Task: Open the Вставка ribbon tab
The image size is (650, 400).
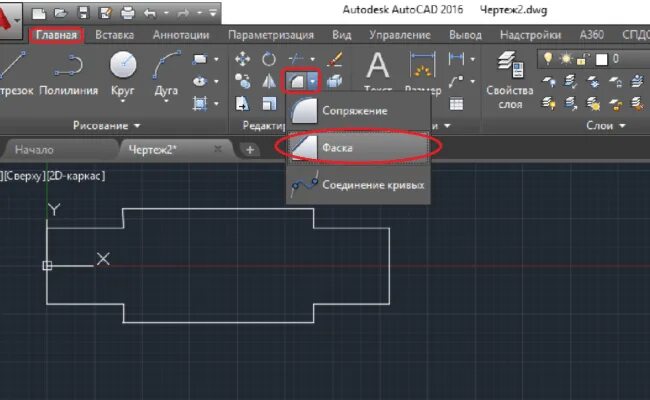Action: [114, 35]
